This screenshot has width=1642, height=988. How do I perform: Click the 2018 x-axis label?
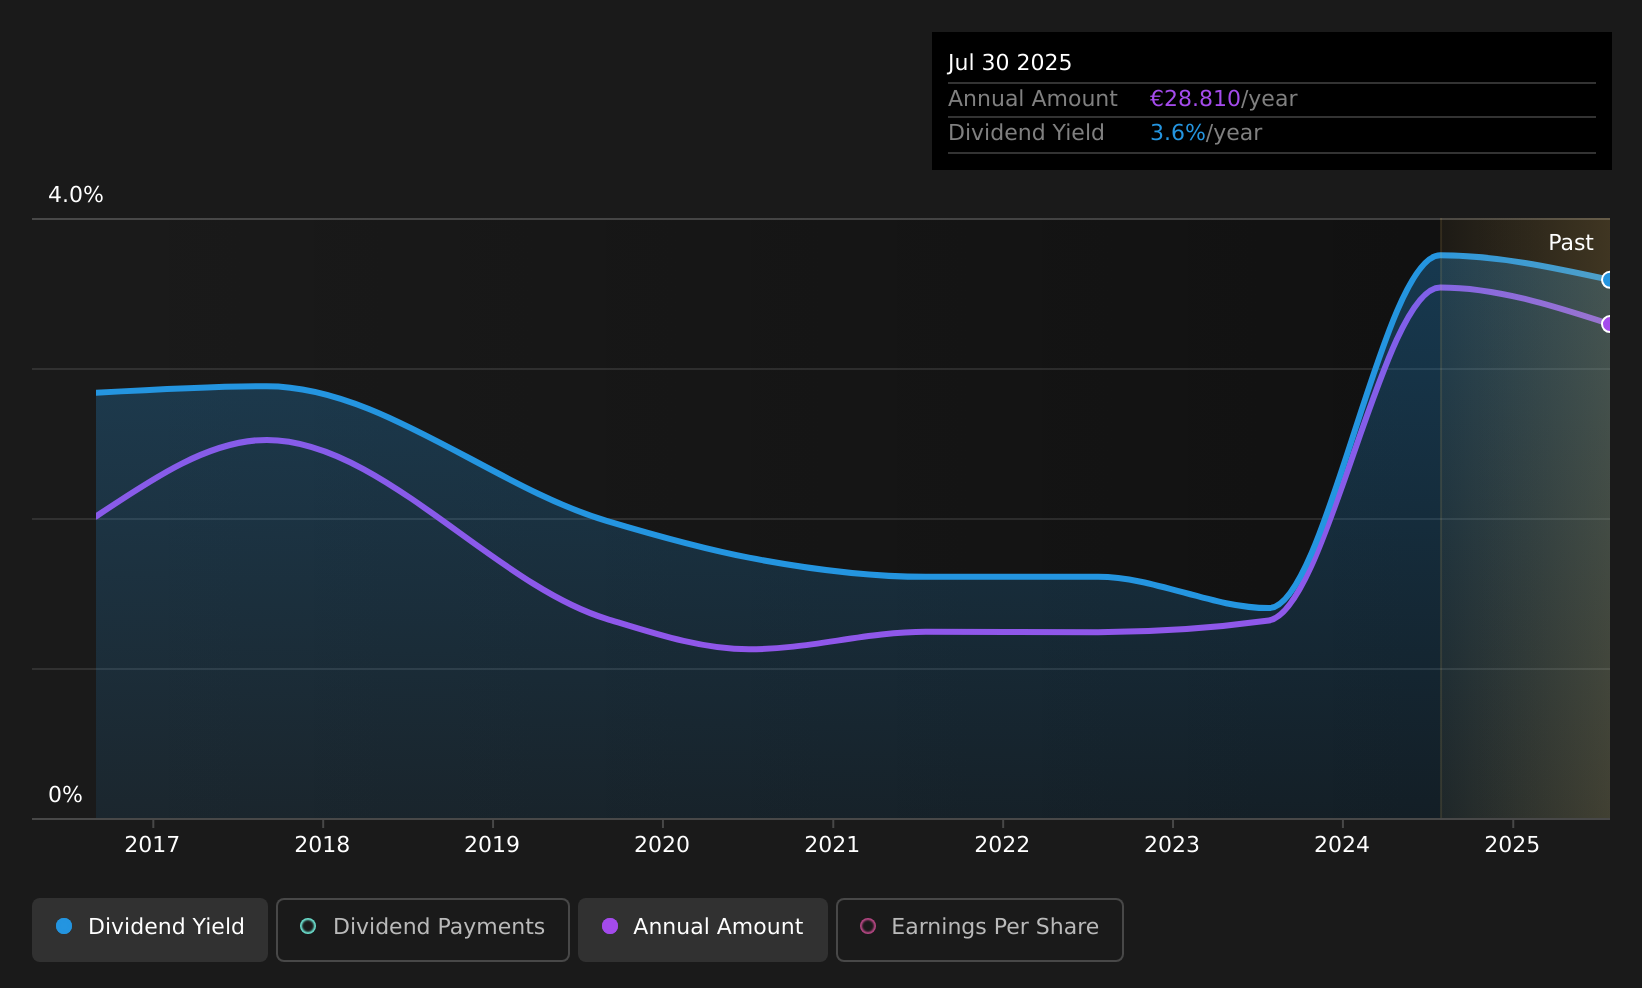click(322, 845)
